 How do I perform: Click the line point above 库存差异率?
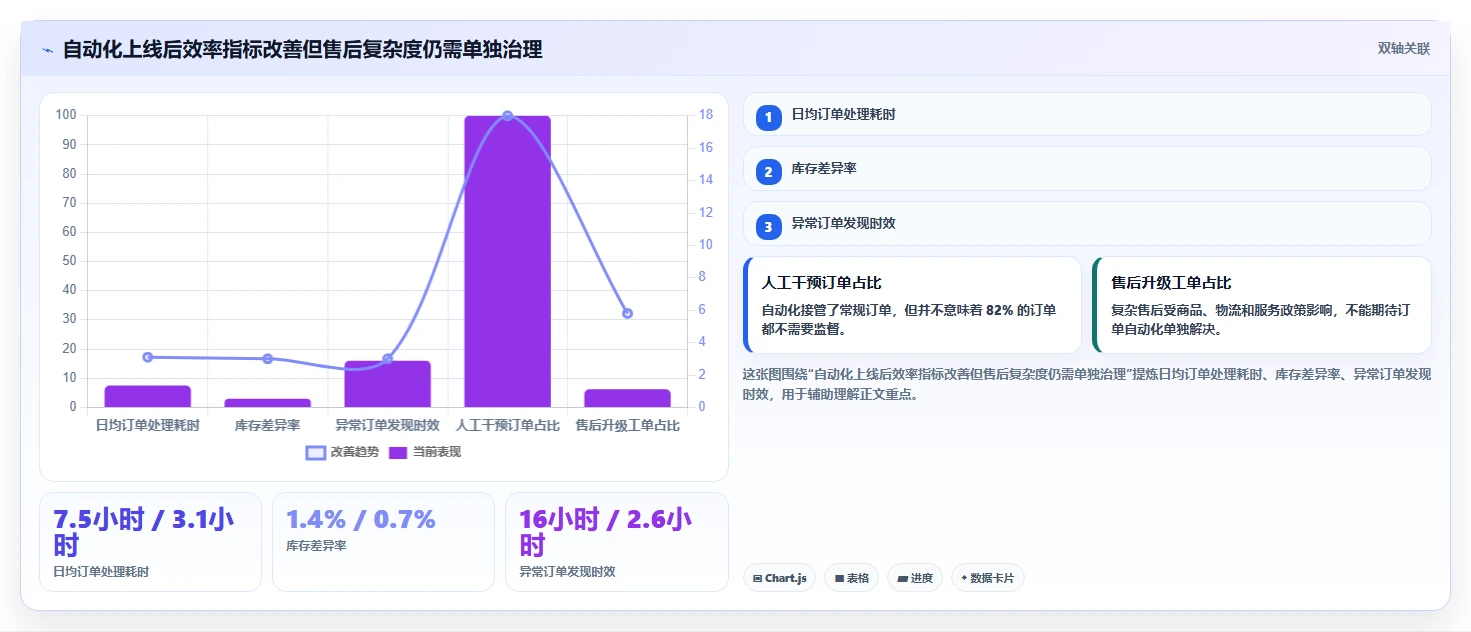[x=267, y=359]
